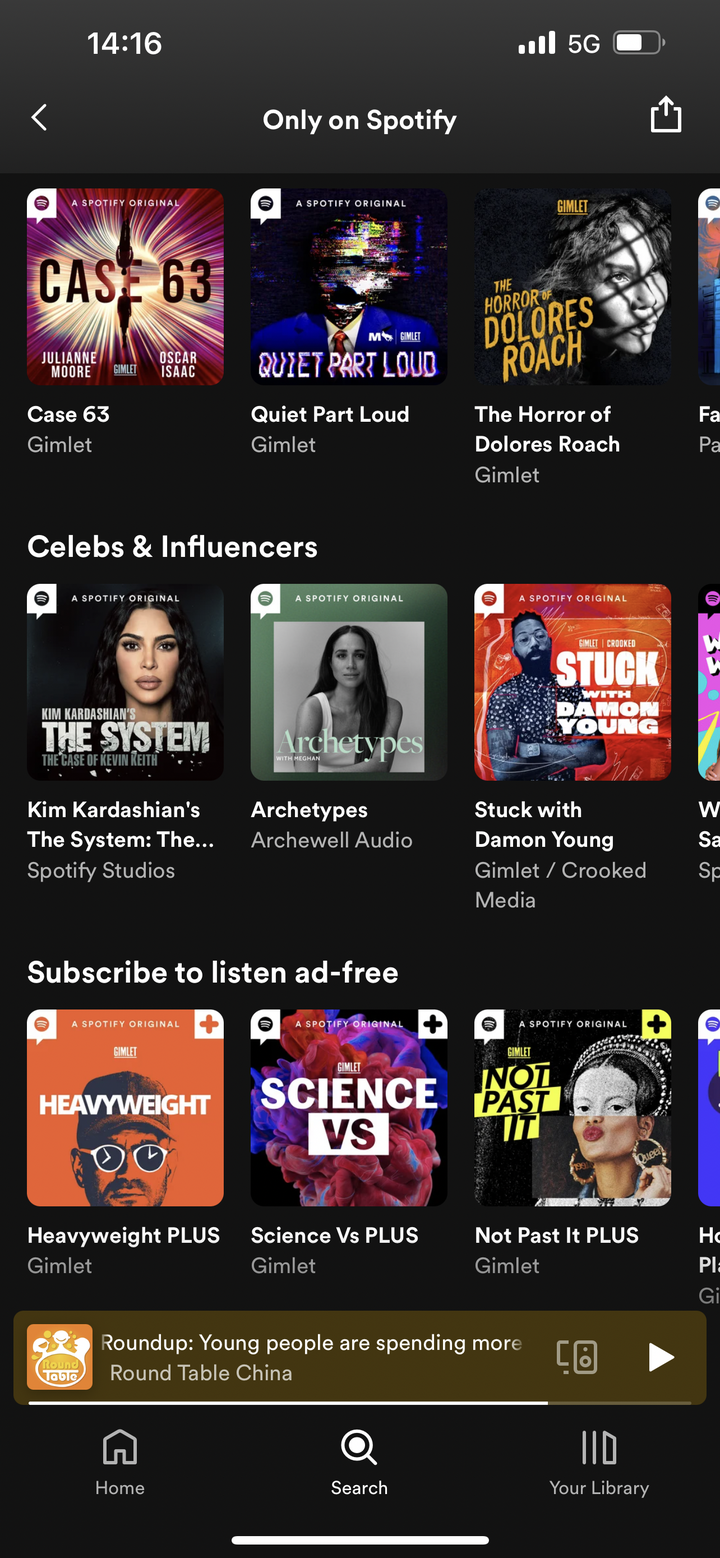720x1558 pixels.
Task: Go back using the top-left arrow
Action: tap(39, 118)
